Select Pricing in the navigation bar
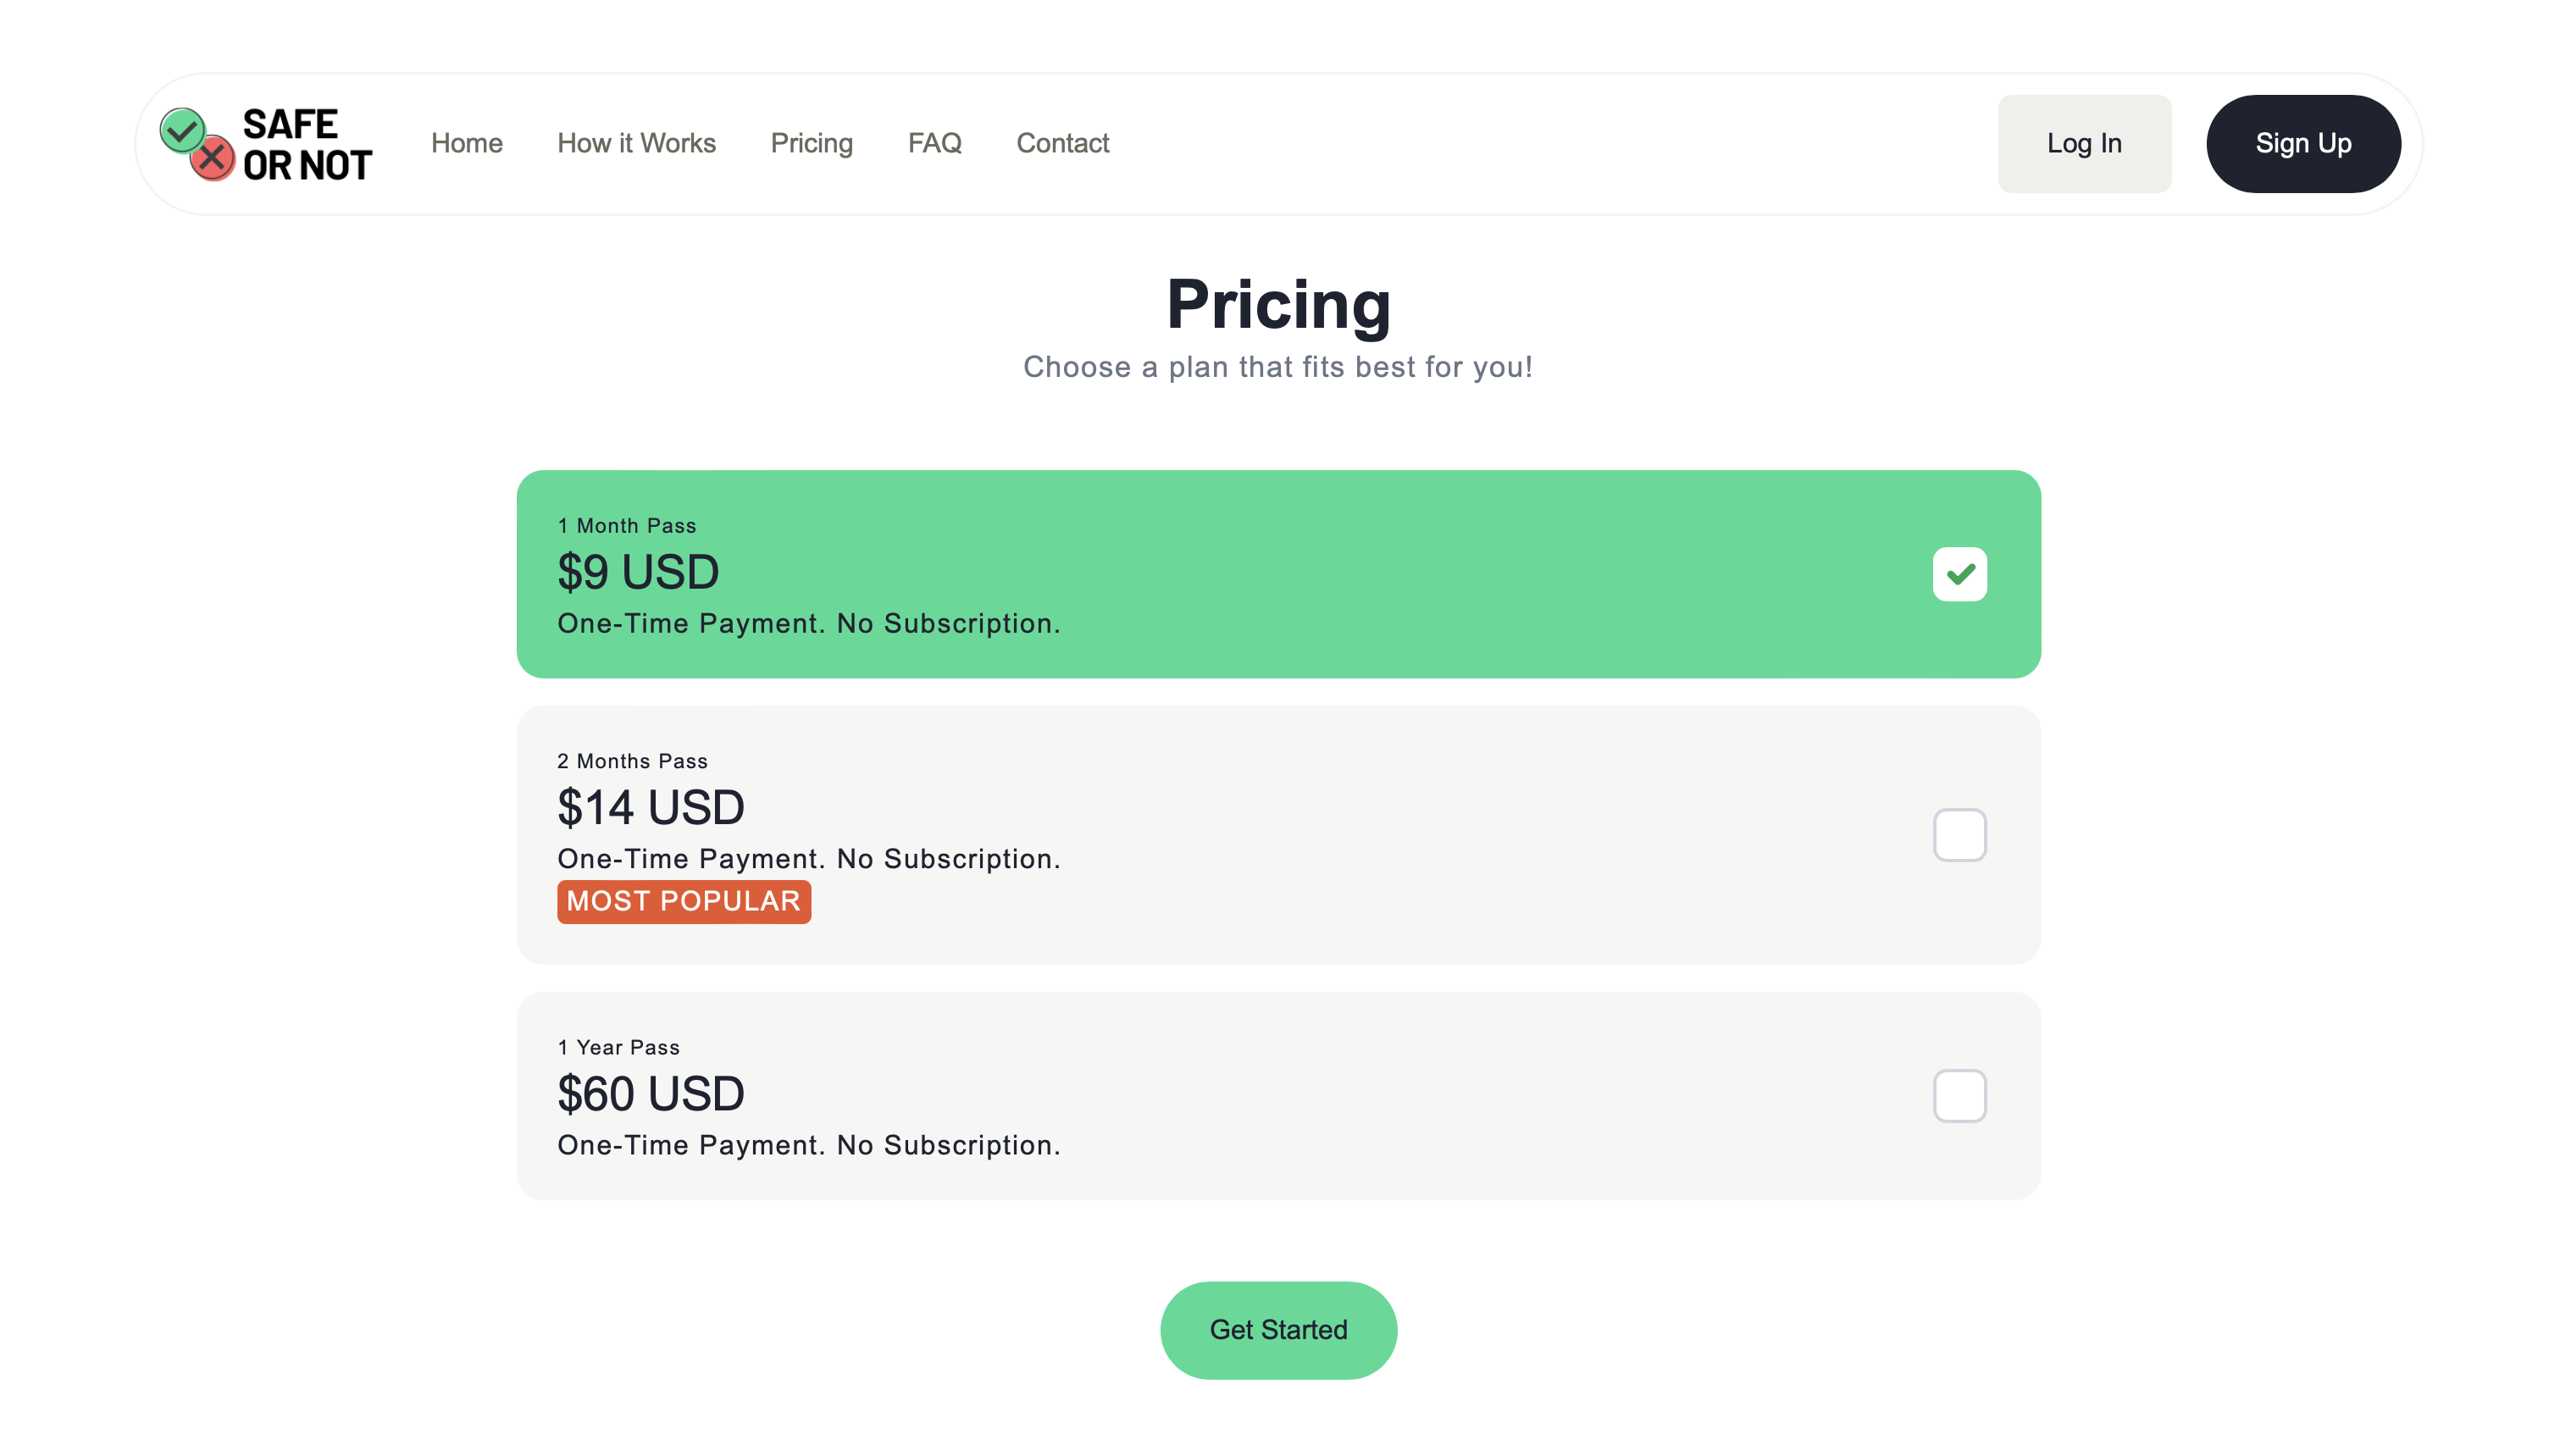Image resolution: width=2560 pixels, height=1456 pixels. [811, 143]
